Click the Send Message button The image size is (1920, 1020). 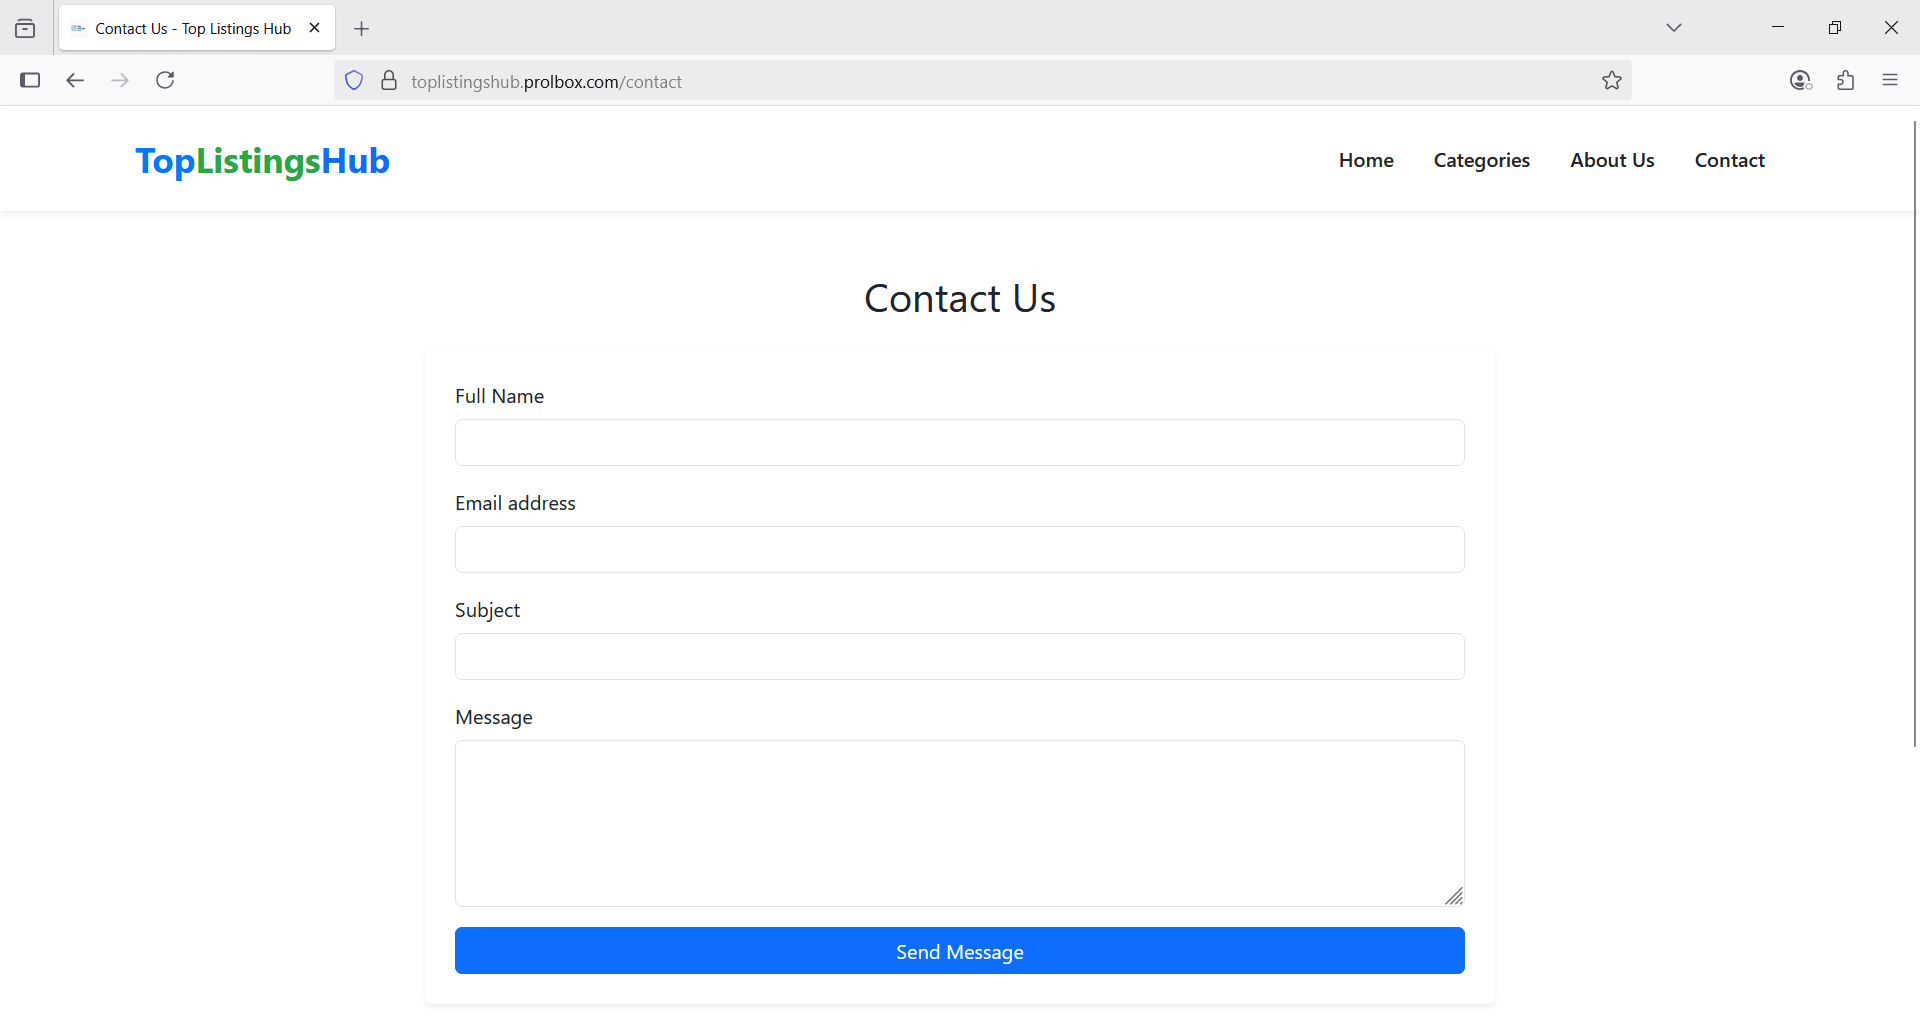coord(960,951)
